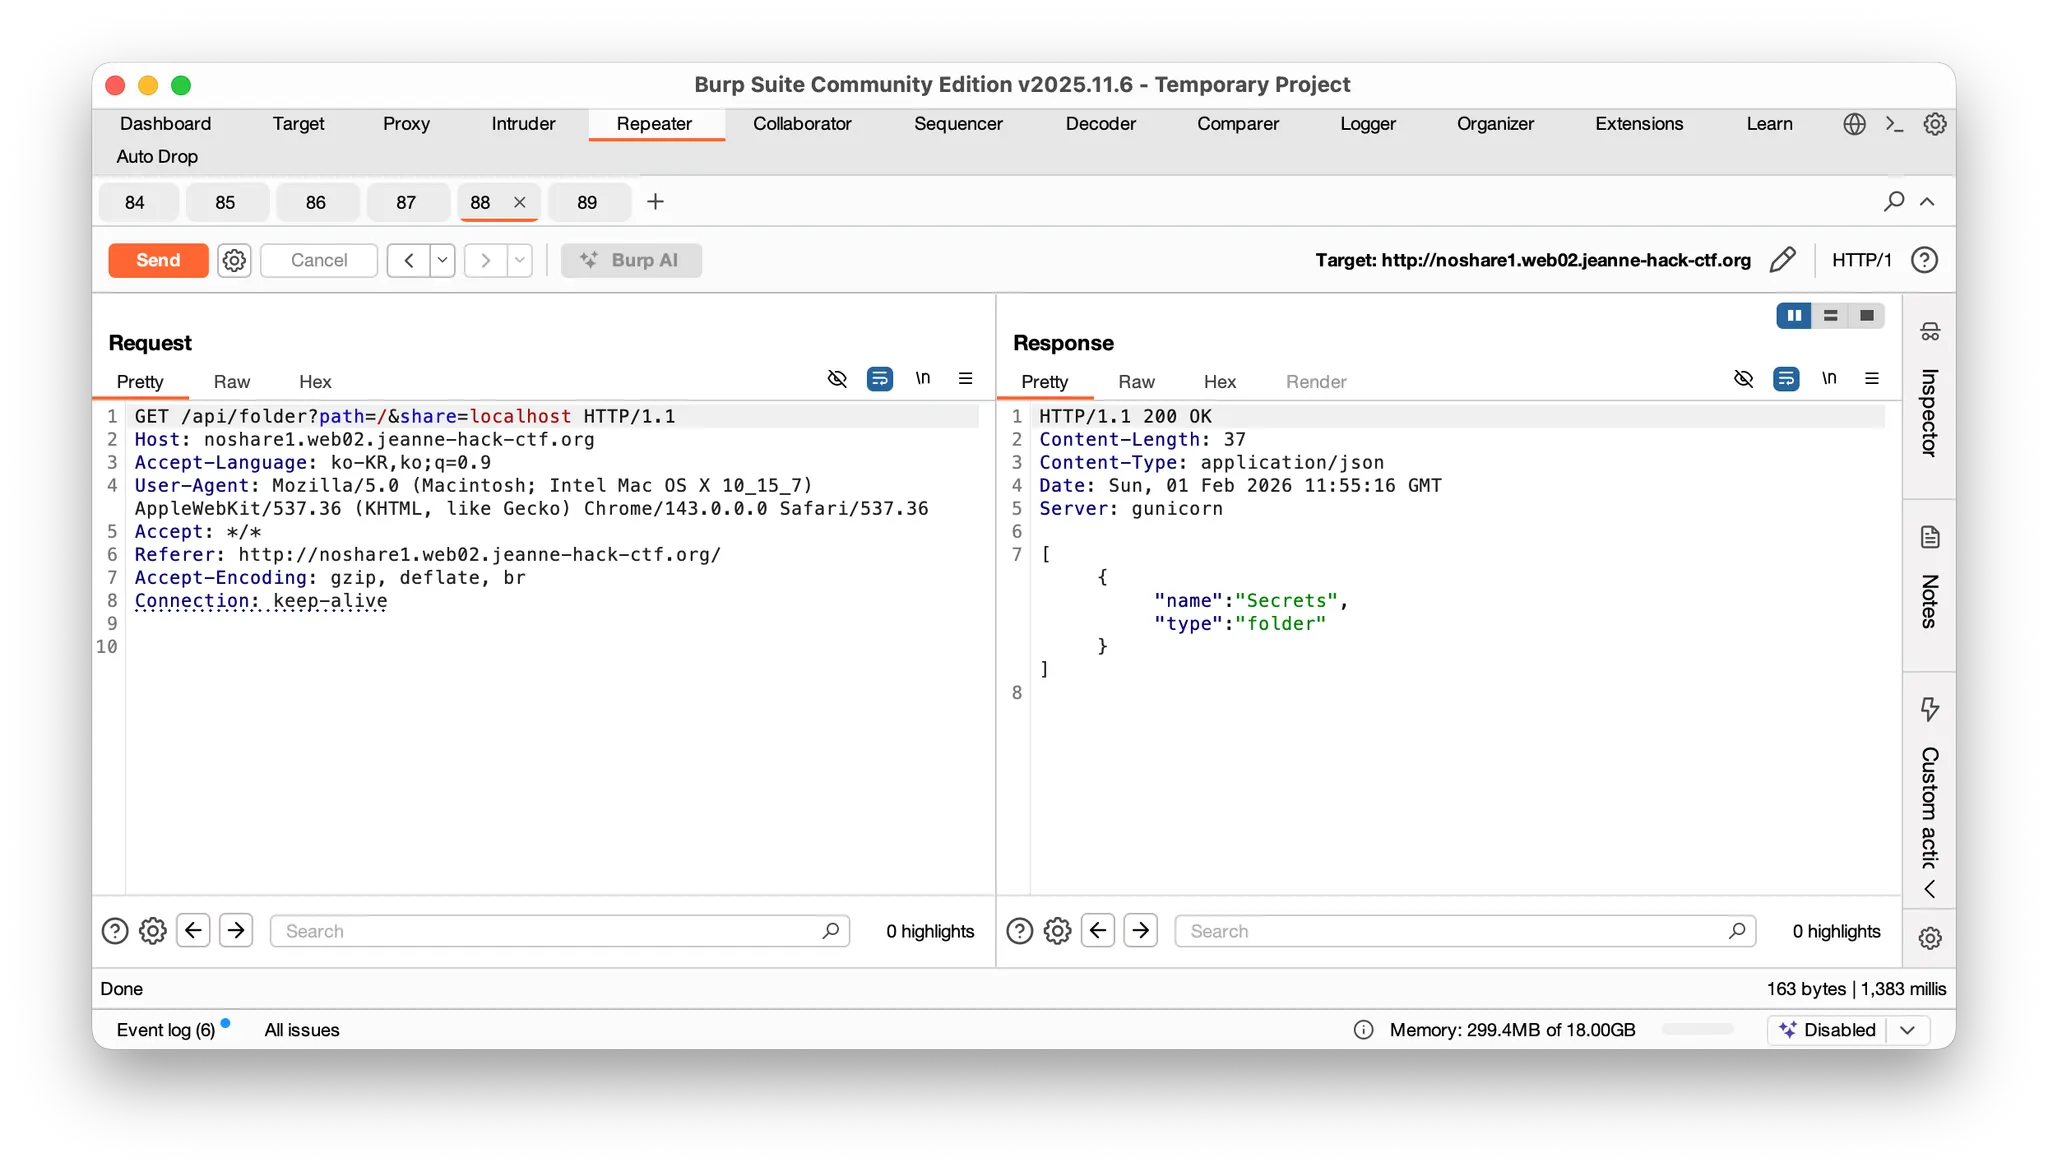The width and height of the screenshot is (2048, 1171).
Task: Toggle hide non-printable in Request panel
Action: pyautogui.click(x=837, y=379)
